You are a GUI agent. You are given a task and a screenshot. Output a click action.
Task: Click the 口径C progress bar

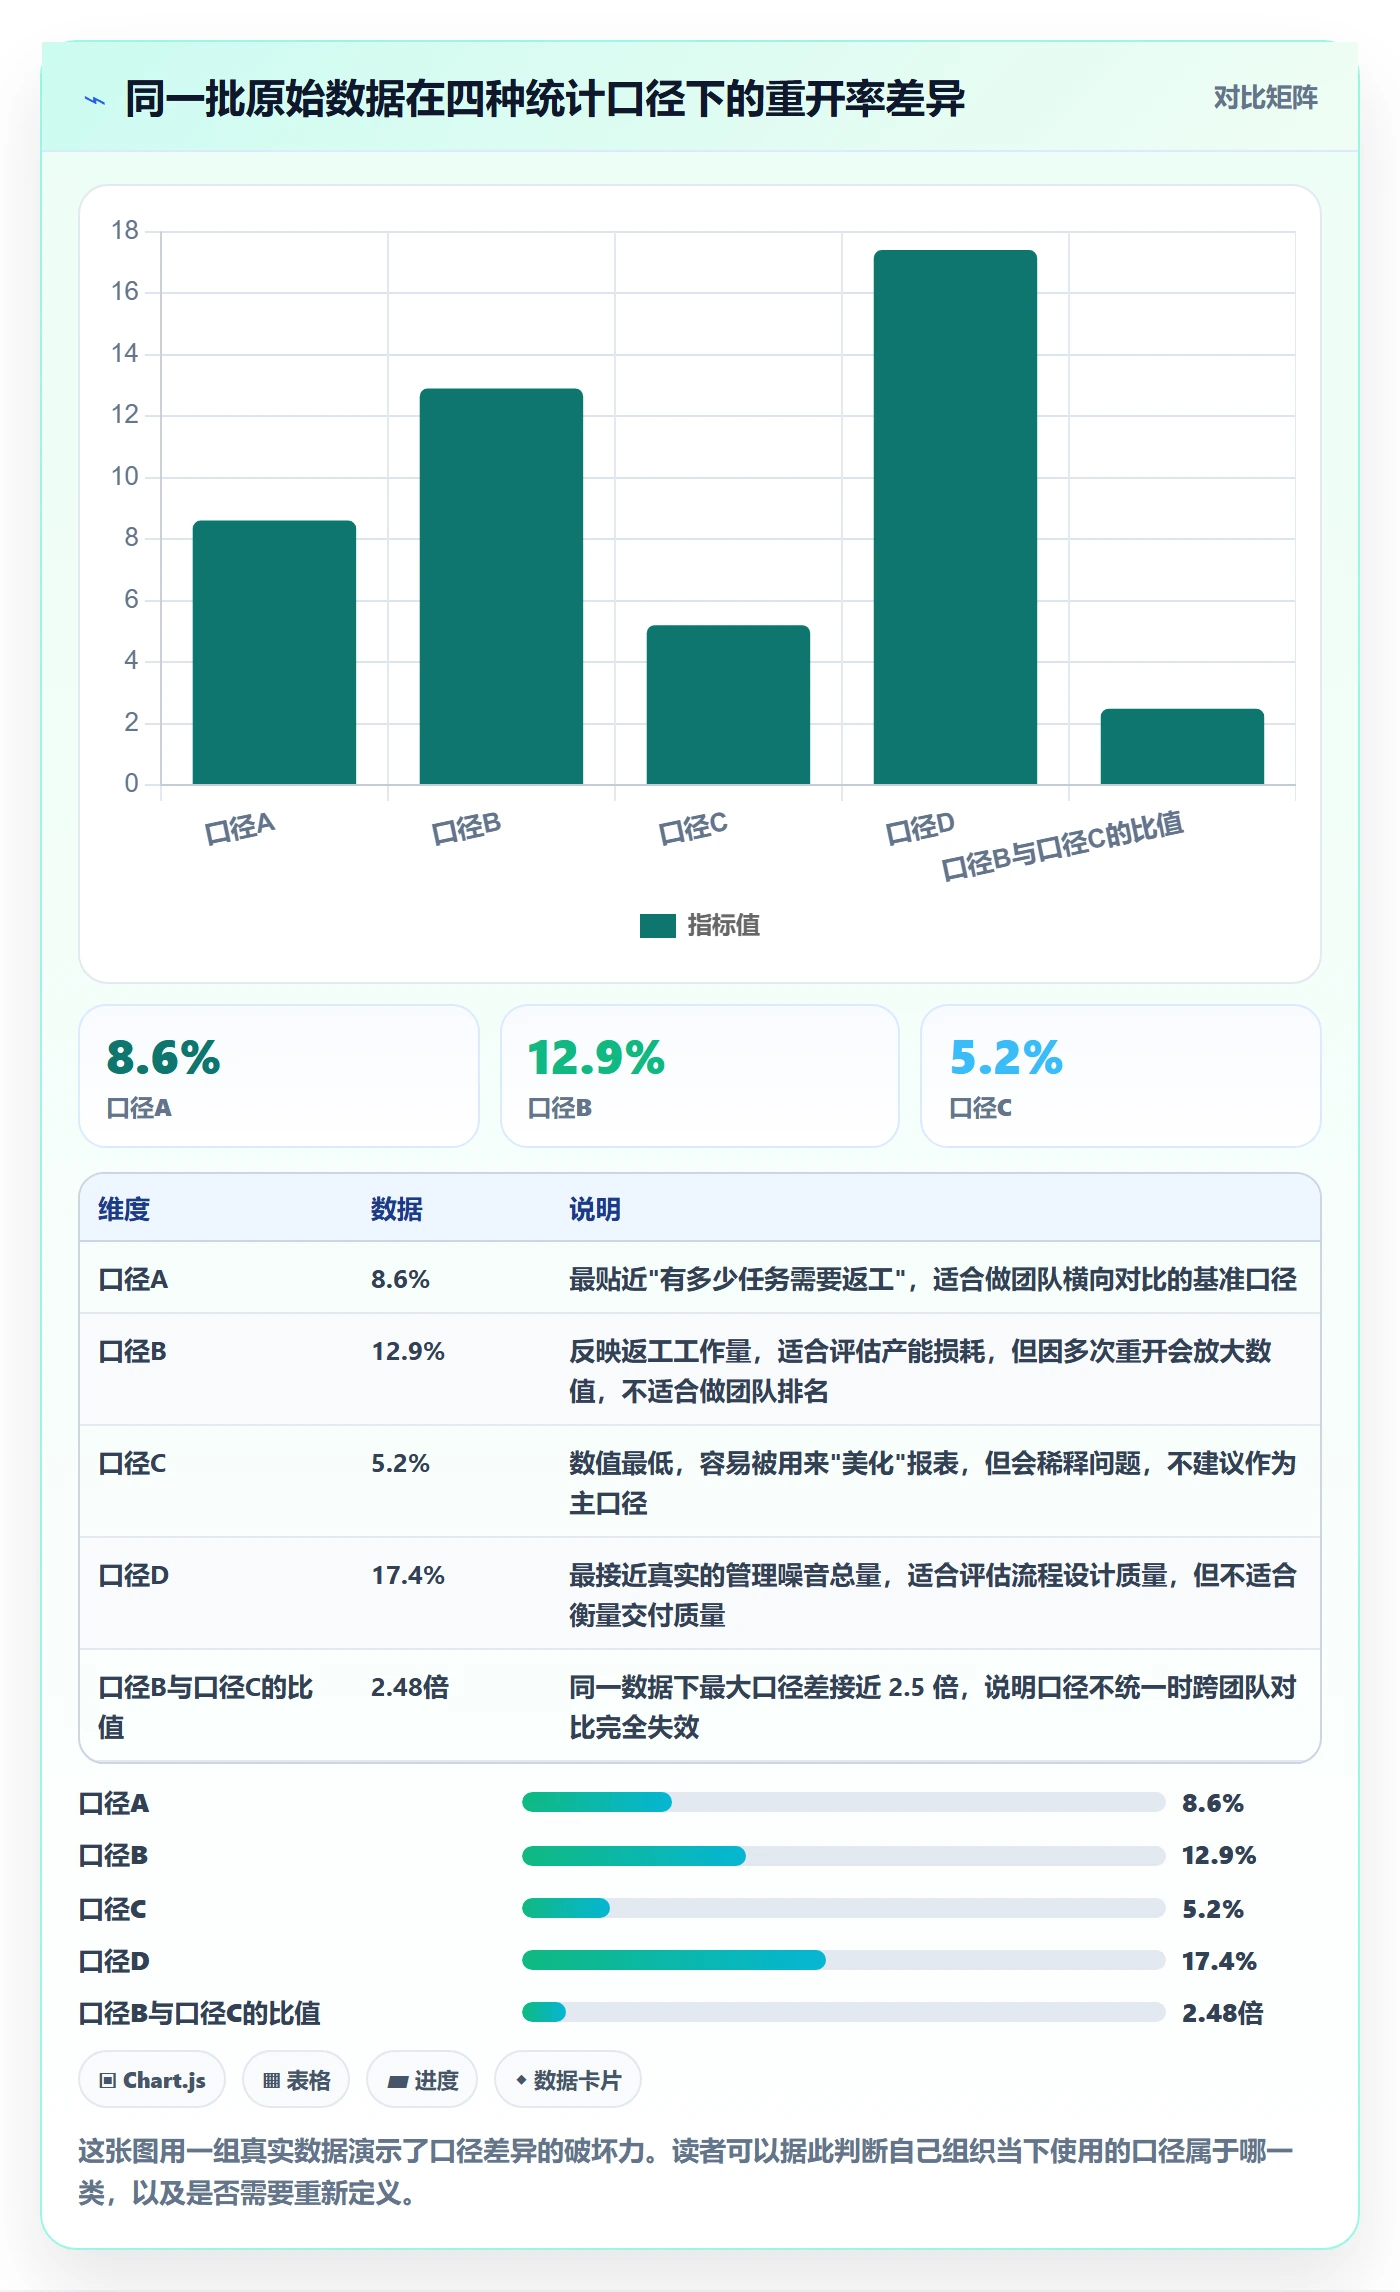click(843, 1908)
